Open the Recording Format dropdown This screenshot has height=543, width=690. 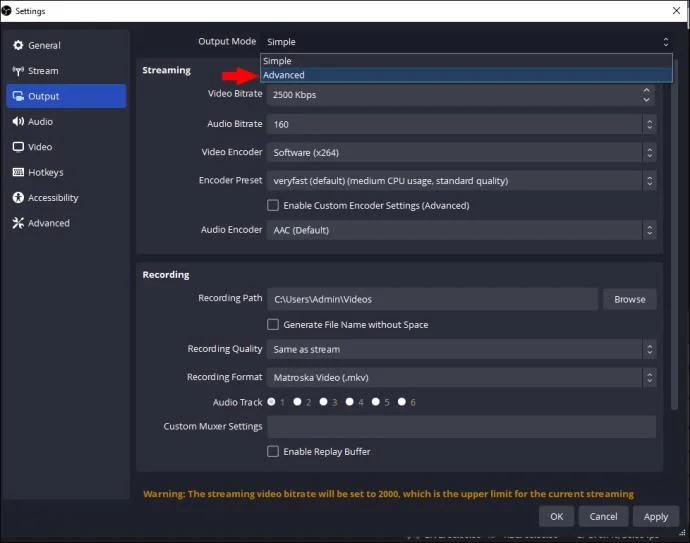(461, 378)
